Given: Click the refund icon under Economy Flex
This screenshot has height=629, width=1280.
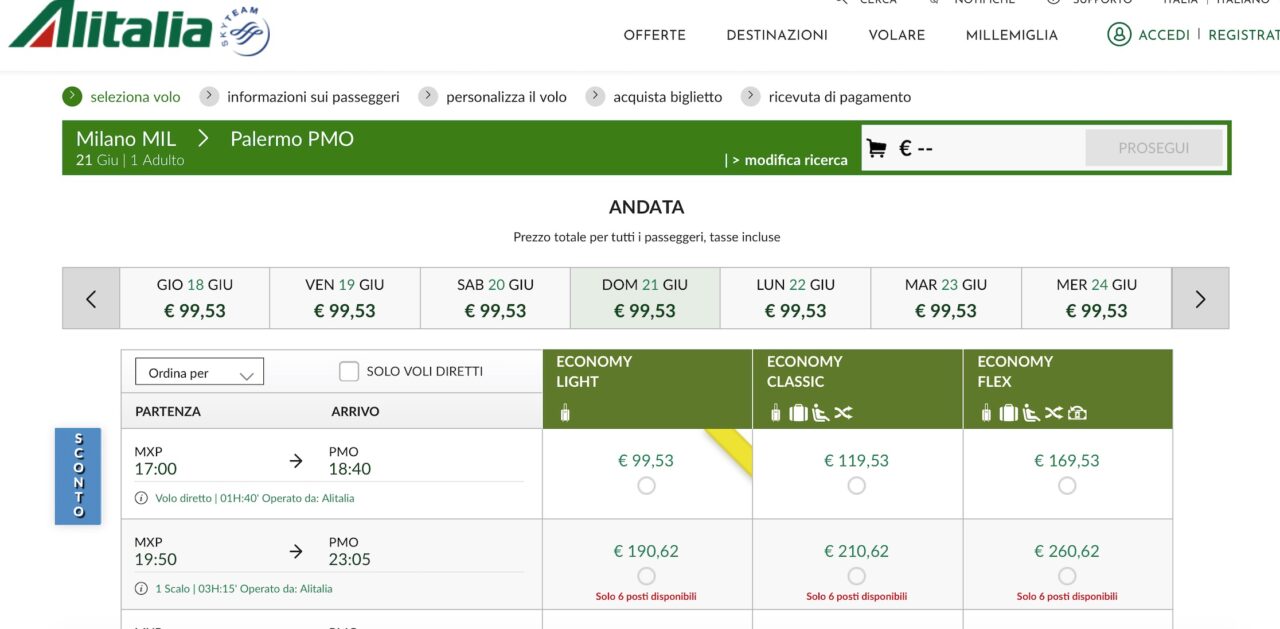Looking at the screenshot, I should [x=1077, y=412].
